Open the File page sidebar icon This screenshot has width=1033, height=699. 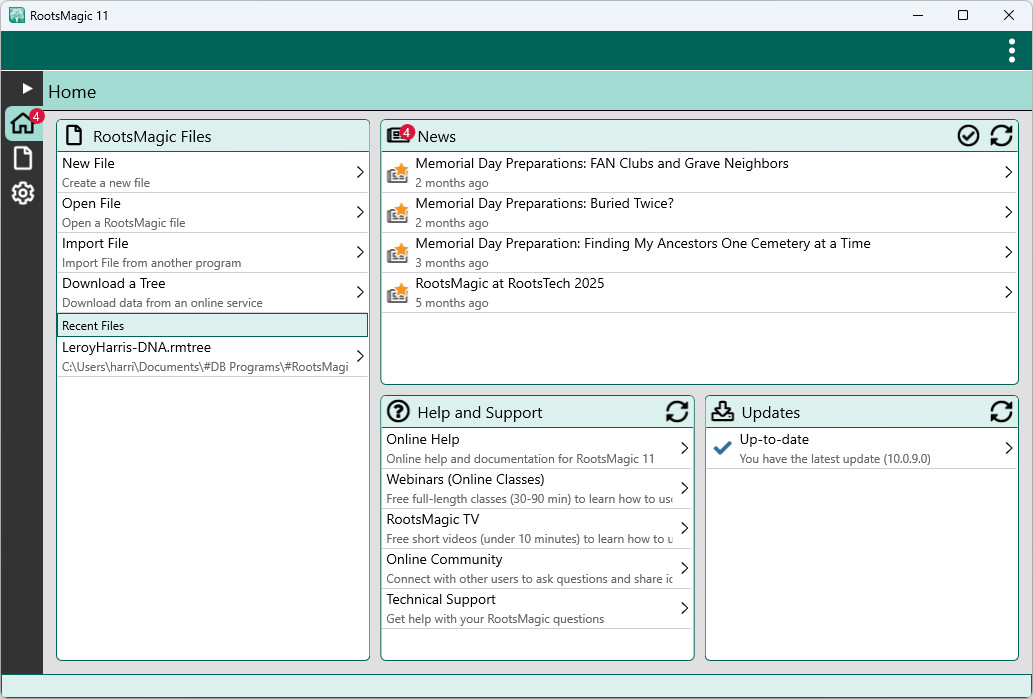pyautogui.click(x=23, y=158)
